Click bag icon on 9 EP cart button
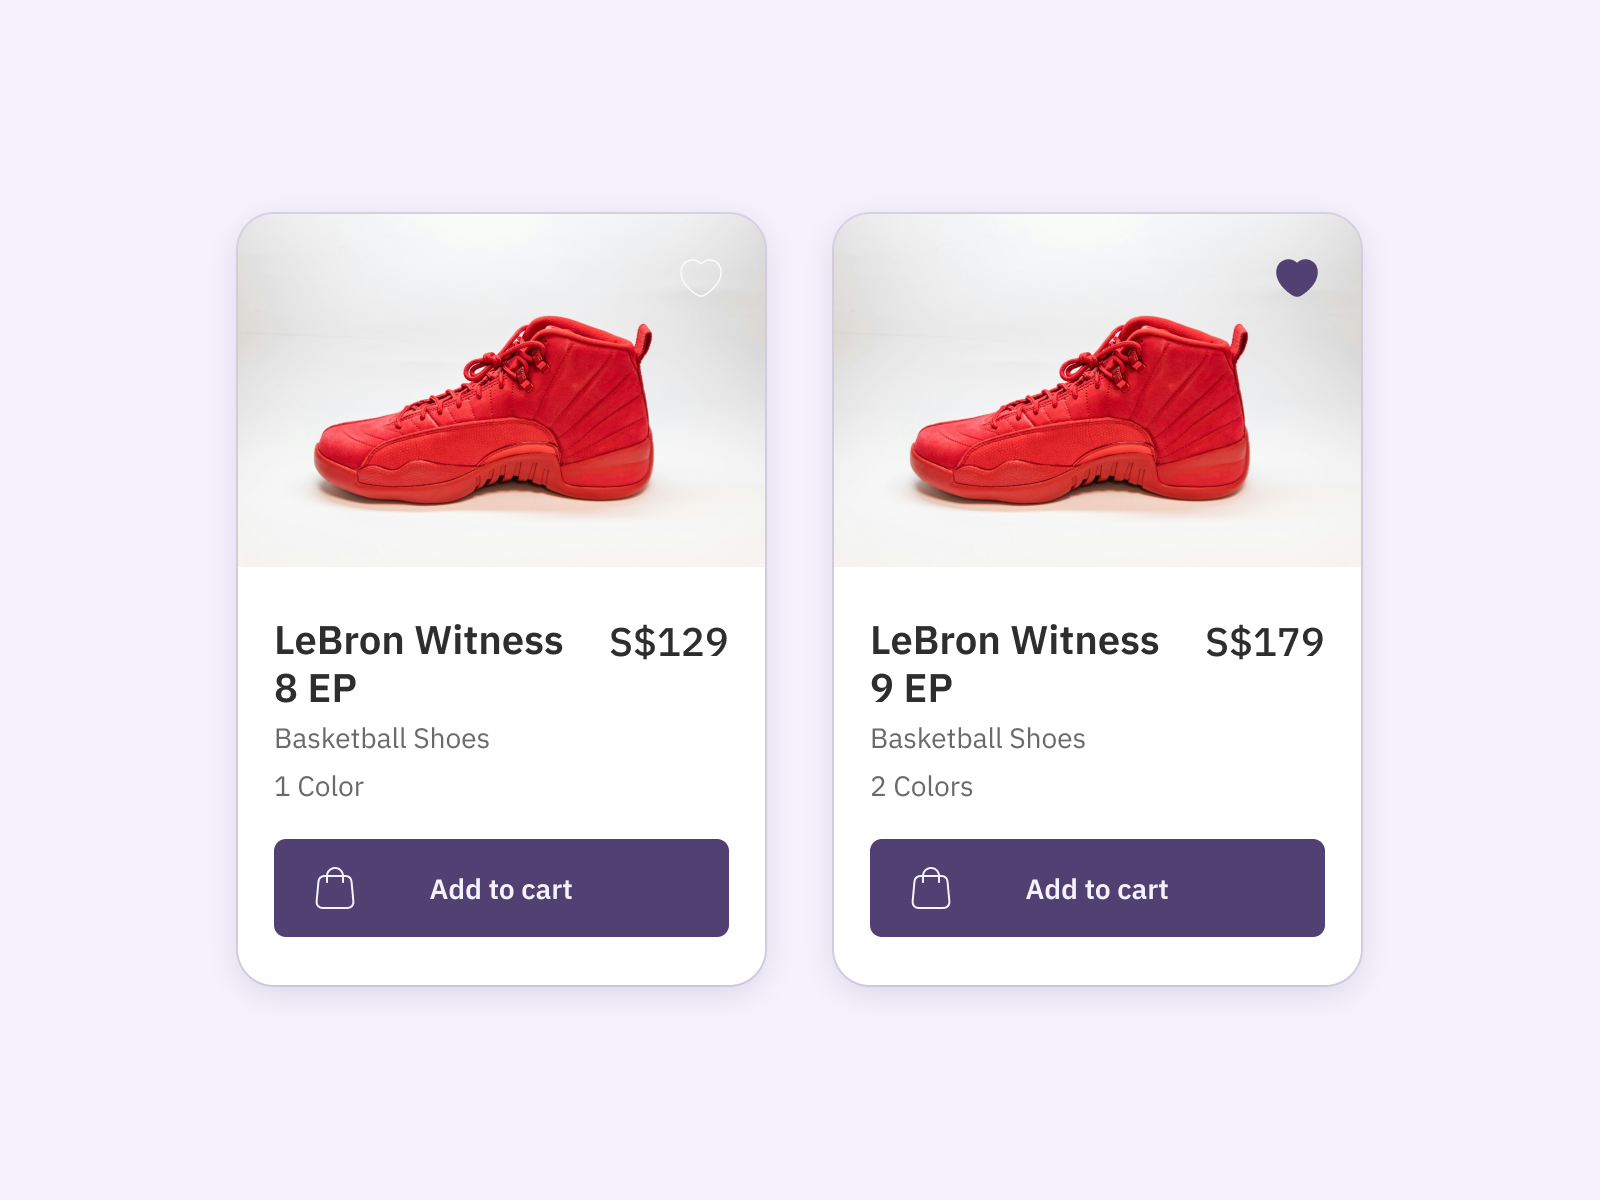This screenshot has width=1600, height=1200. (931, 888)
